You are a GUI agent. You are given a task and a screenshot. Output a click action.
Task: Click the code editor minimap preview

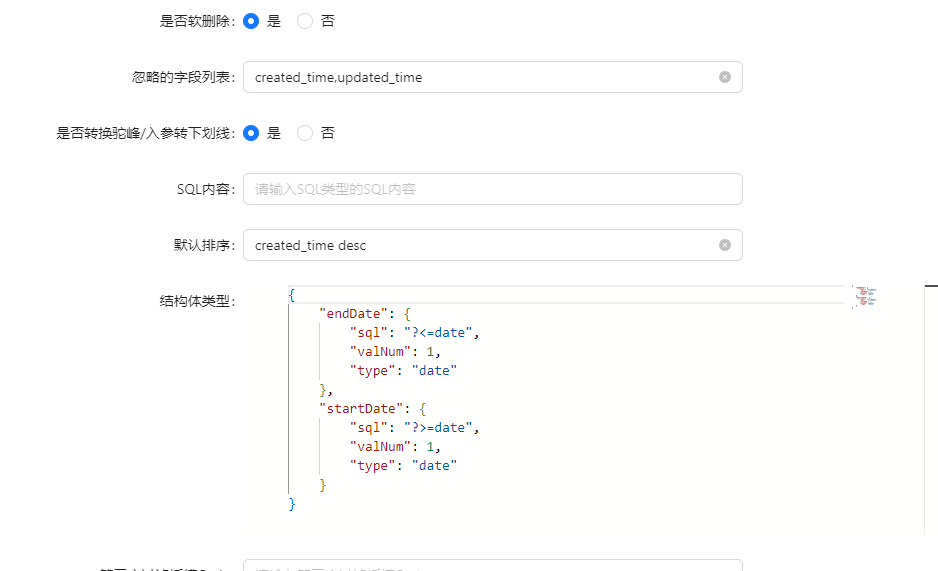click(865, 296)
